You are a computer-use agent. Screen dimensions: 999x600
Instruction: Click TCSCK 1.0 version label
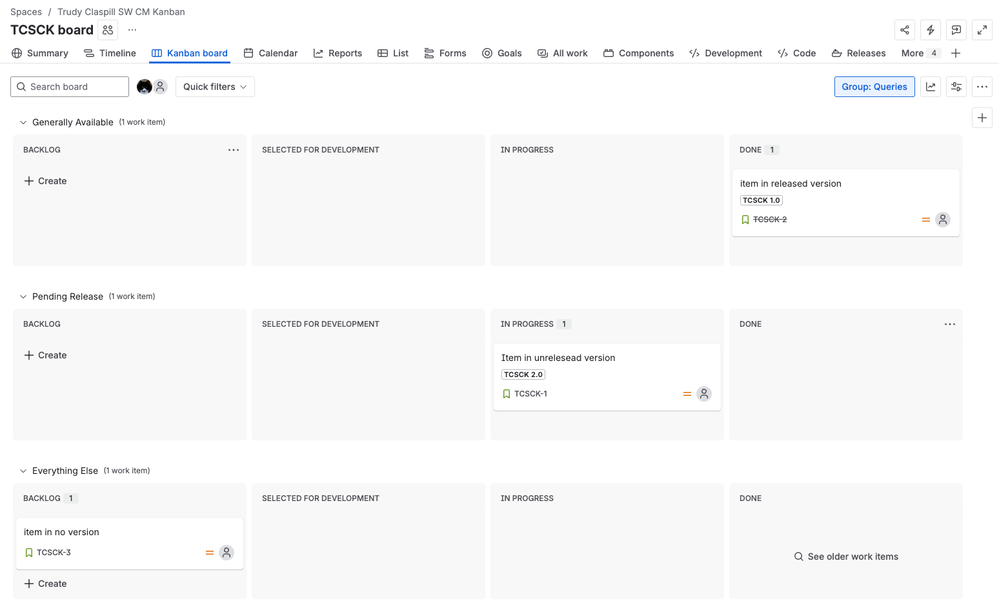click(x=761, y=201)
